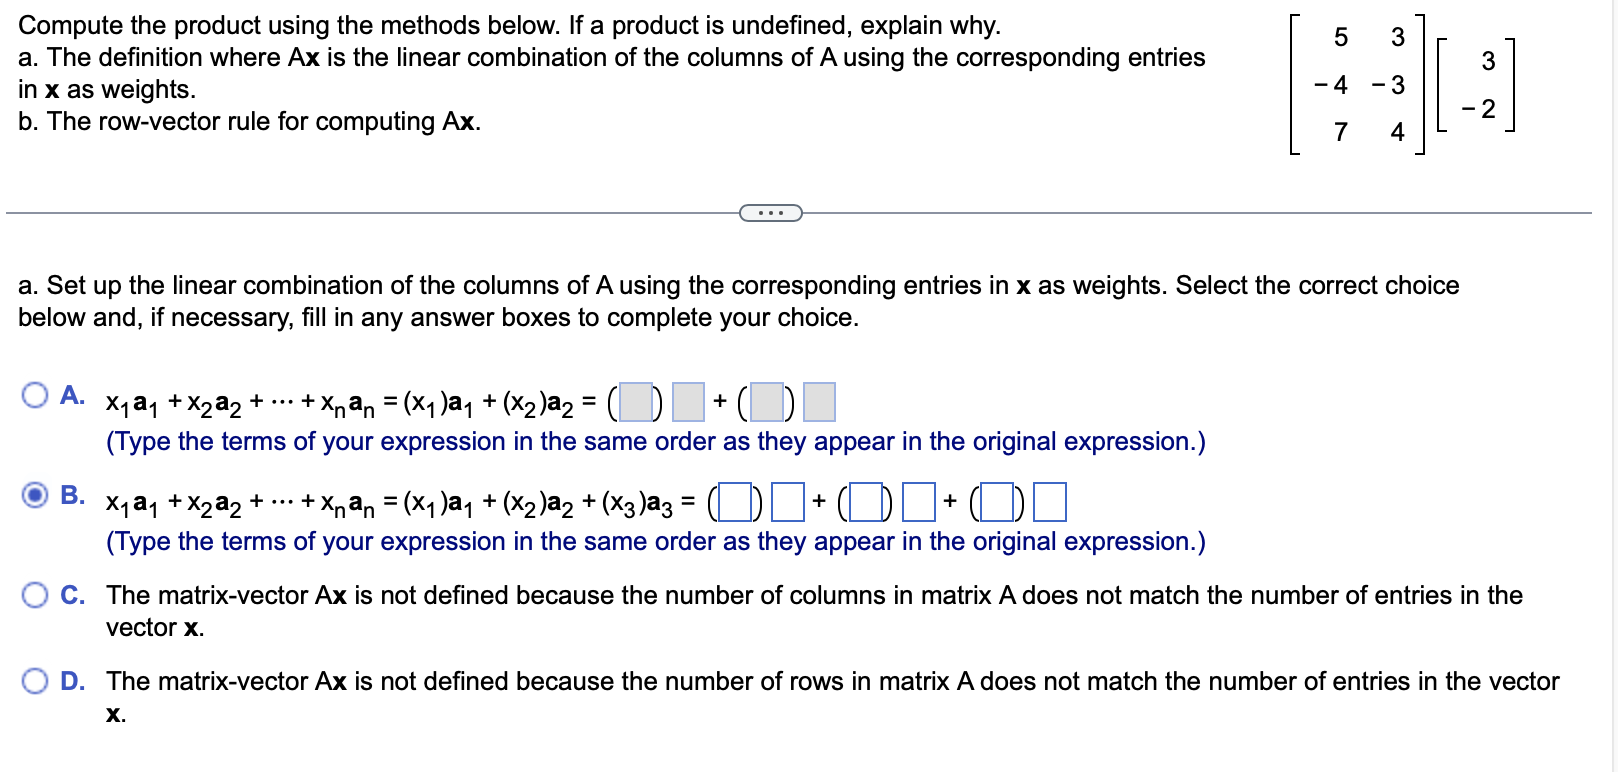Expand the ellipsis divider control
The height and width of the screenshot is (772, 1618).
point(771,212)
